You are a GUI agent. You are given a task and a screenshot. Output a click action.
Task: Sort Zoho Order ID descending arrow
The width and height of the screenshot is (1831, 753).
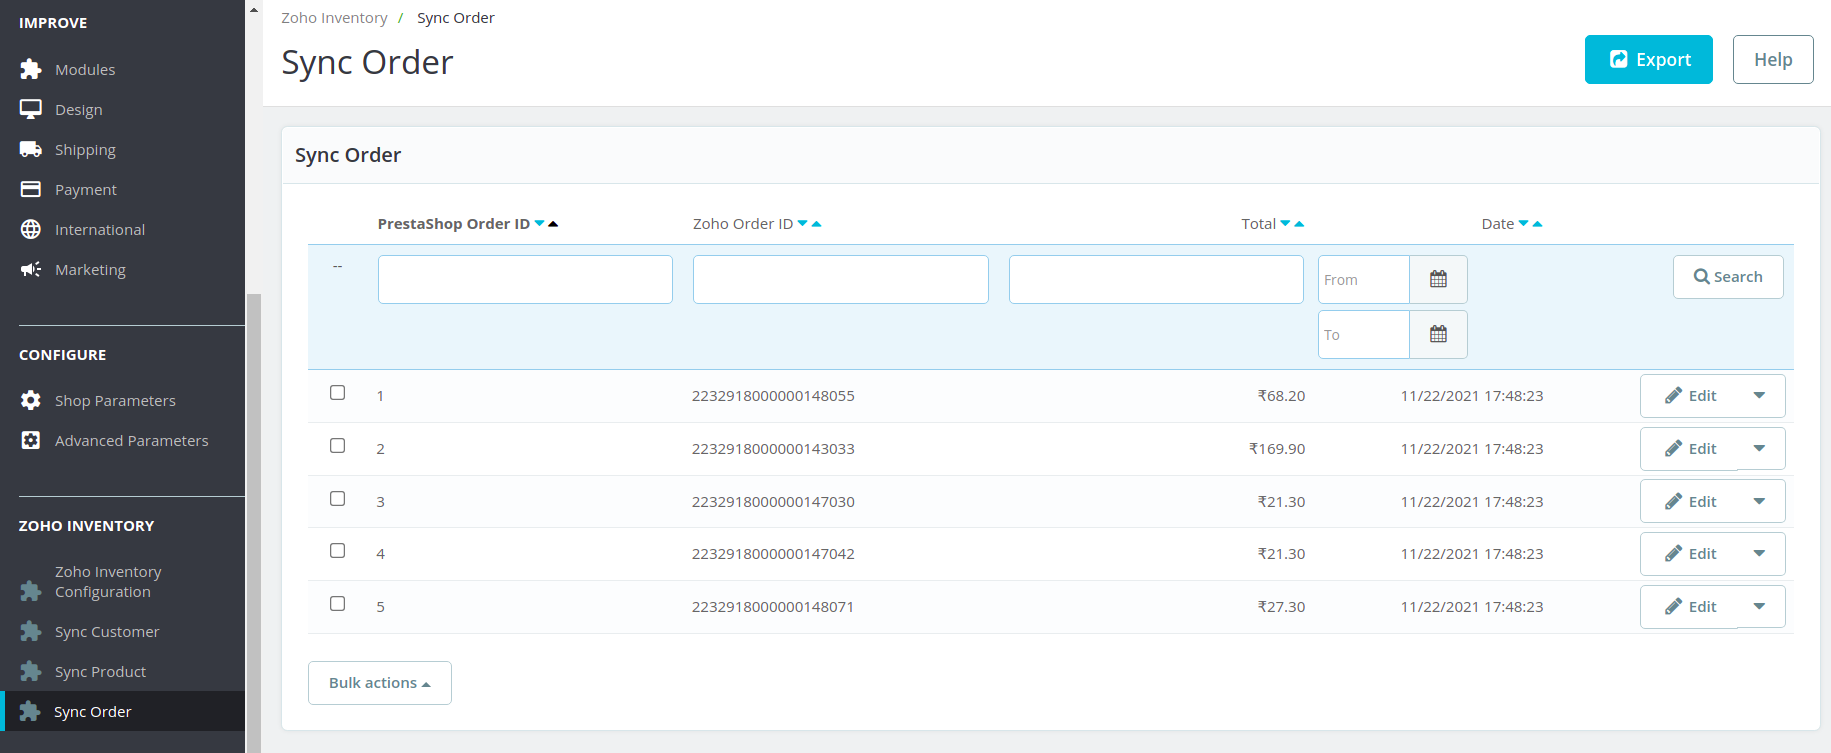point(803,223)
